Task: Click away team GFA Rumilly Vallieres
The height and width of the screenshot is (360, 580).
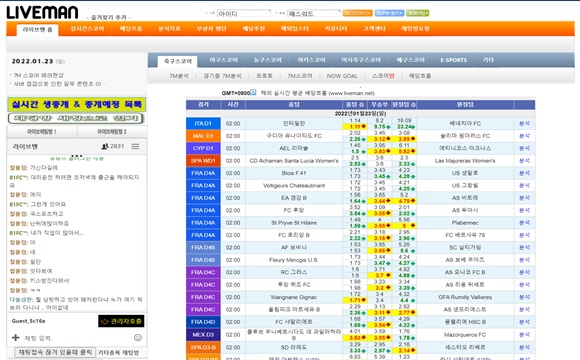Action: (x=465, y=297)
